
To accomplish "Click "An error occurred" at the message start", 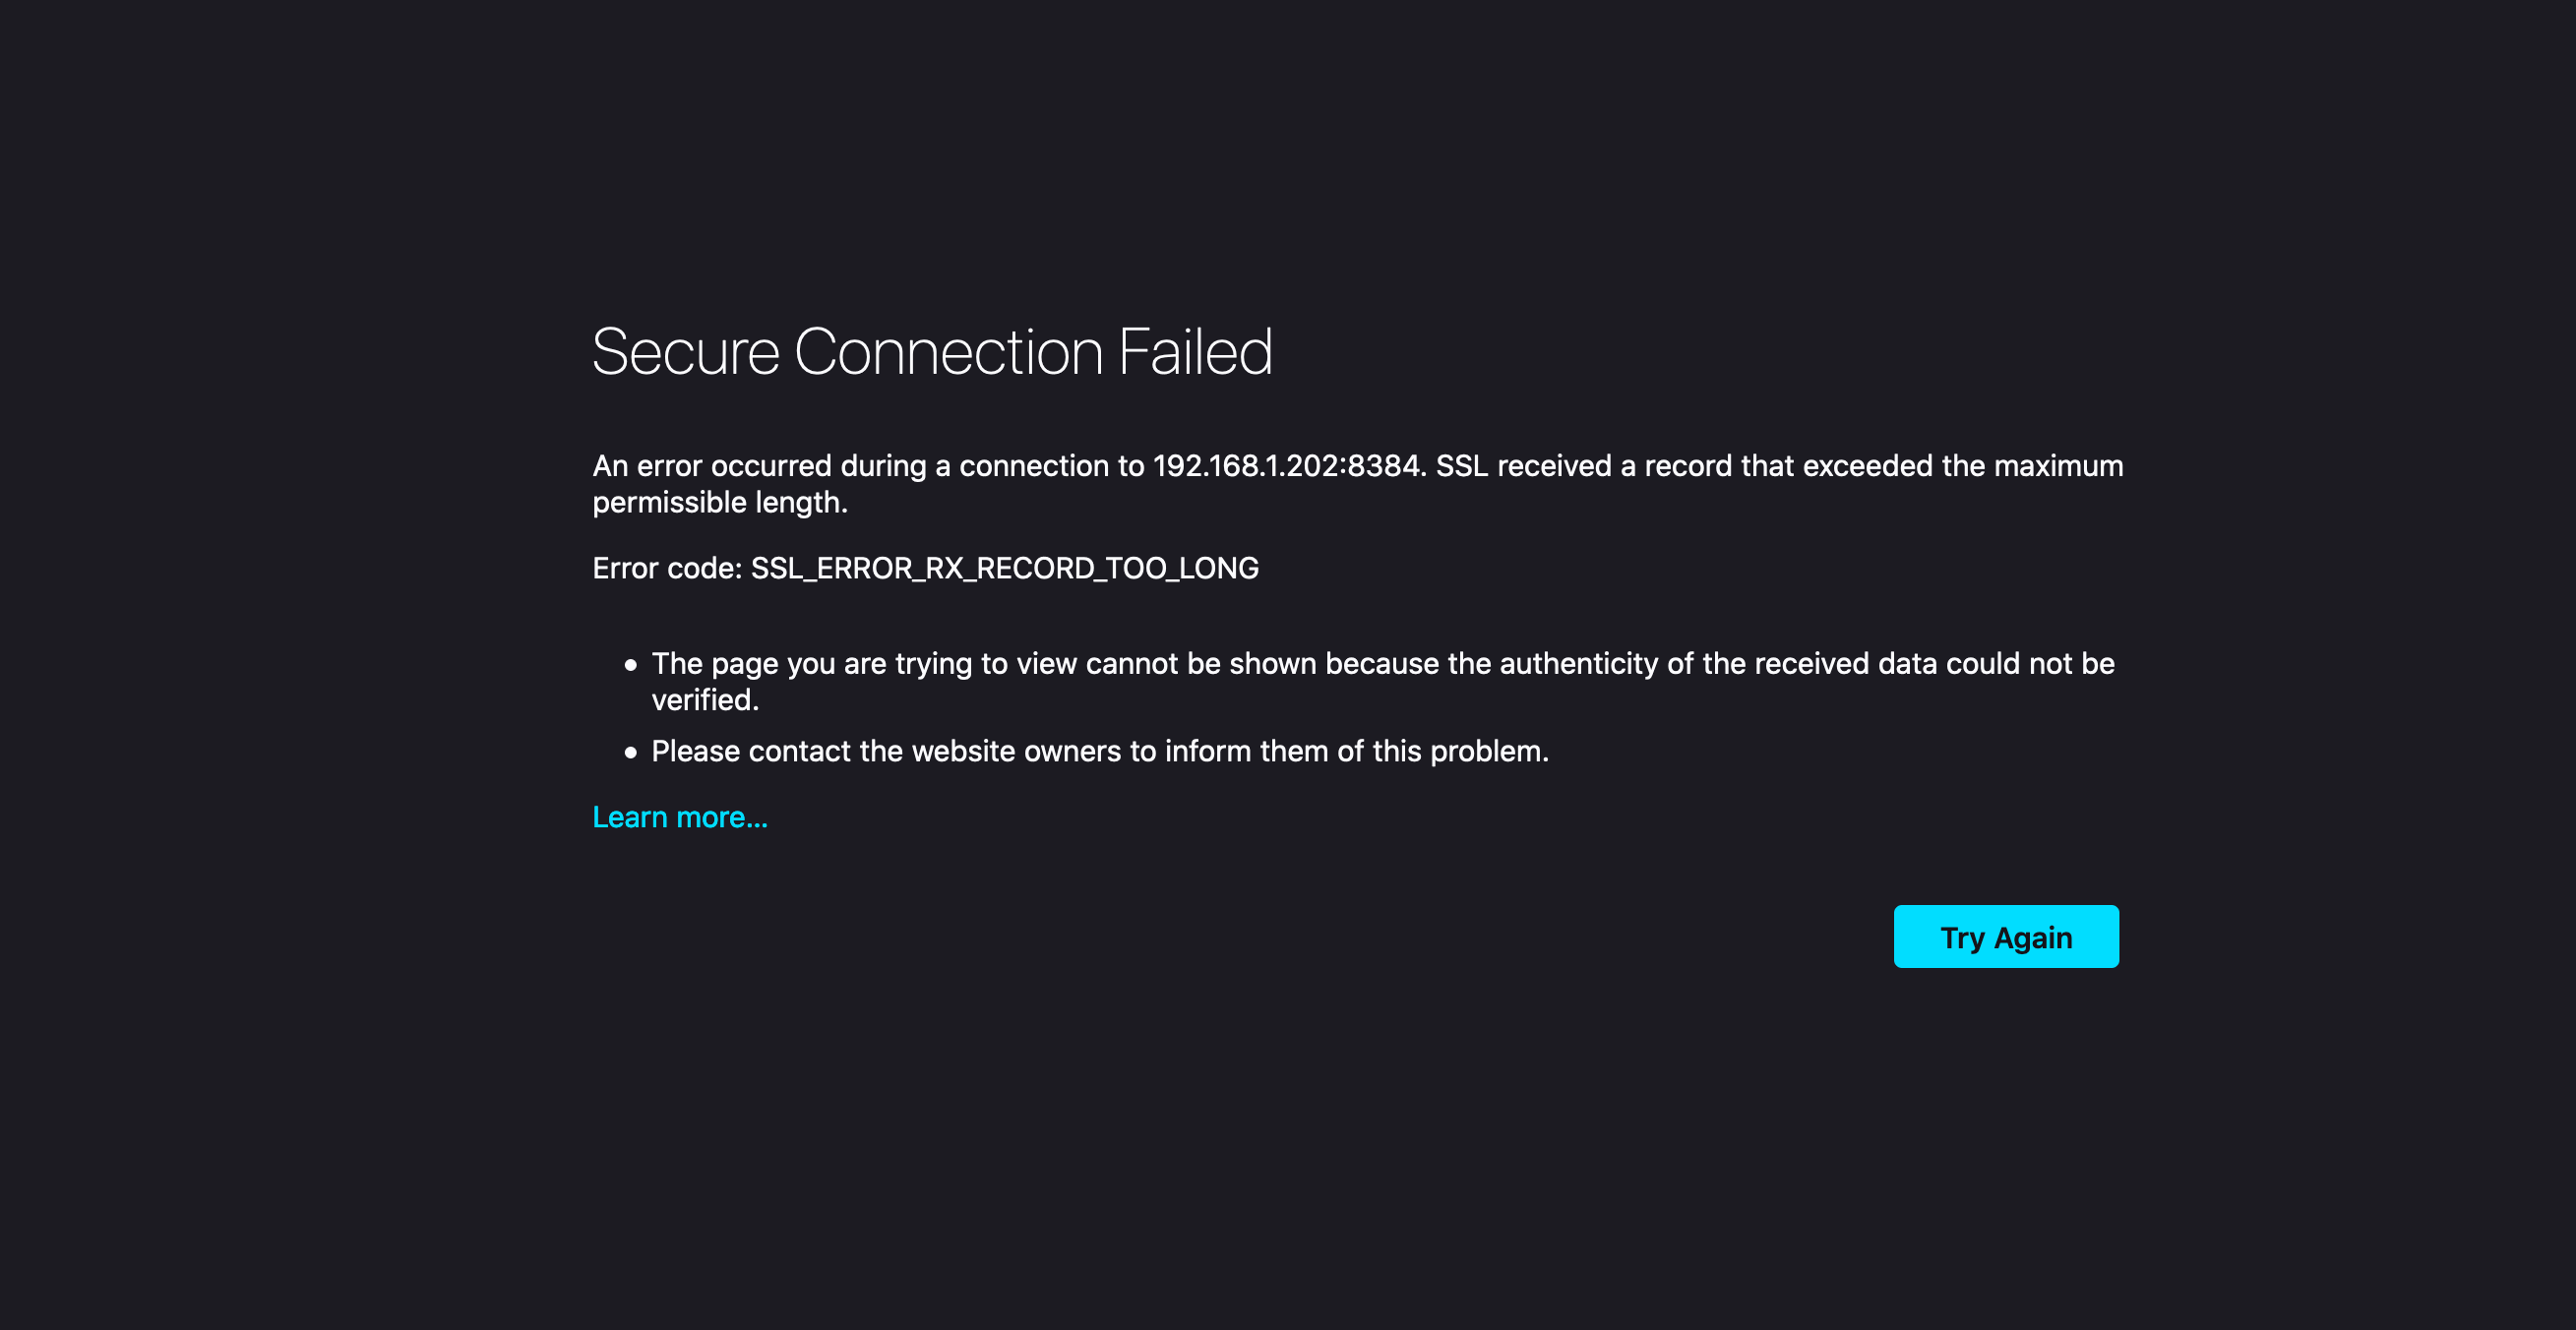I will tap(711, 466).
